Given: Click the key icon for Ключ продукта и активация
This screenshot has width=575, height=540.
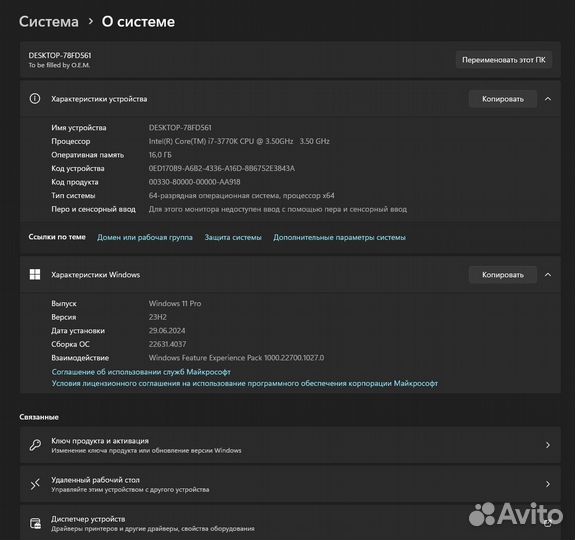Looking at the screenshot, I should 35,445.
